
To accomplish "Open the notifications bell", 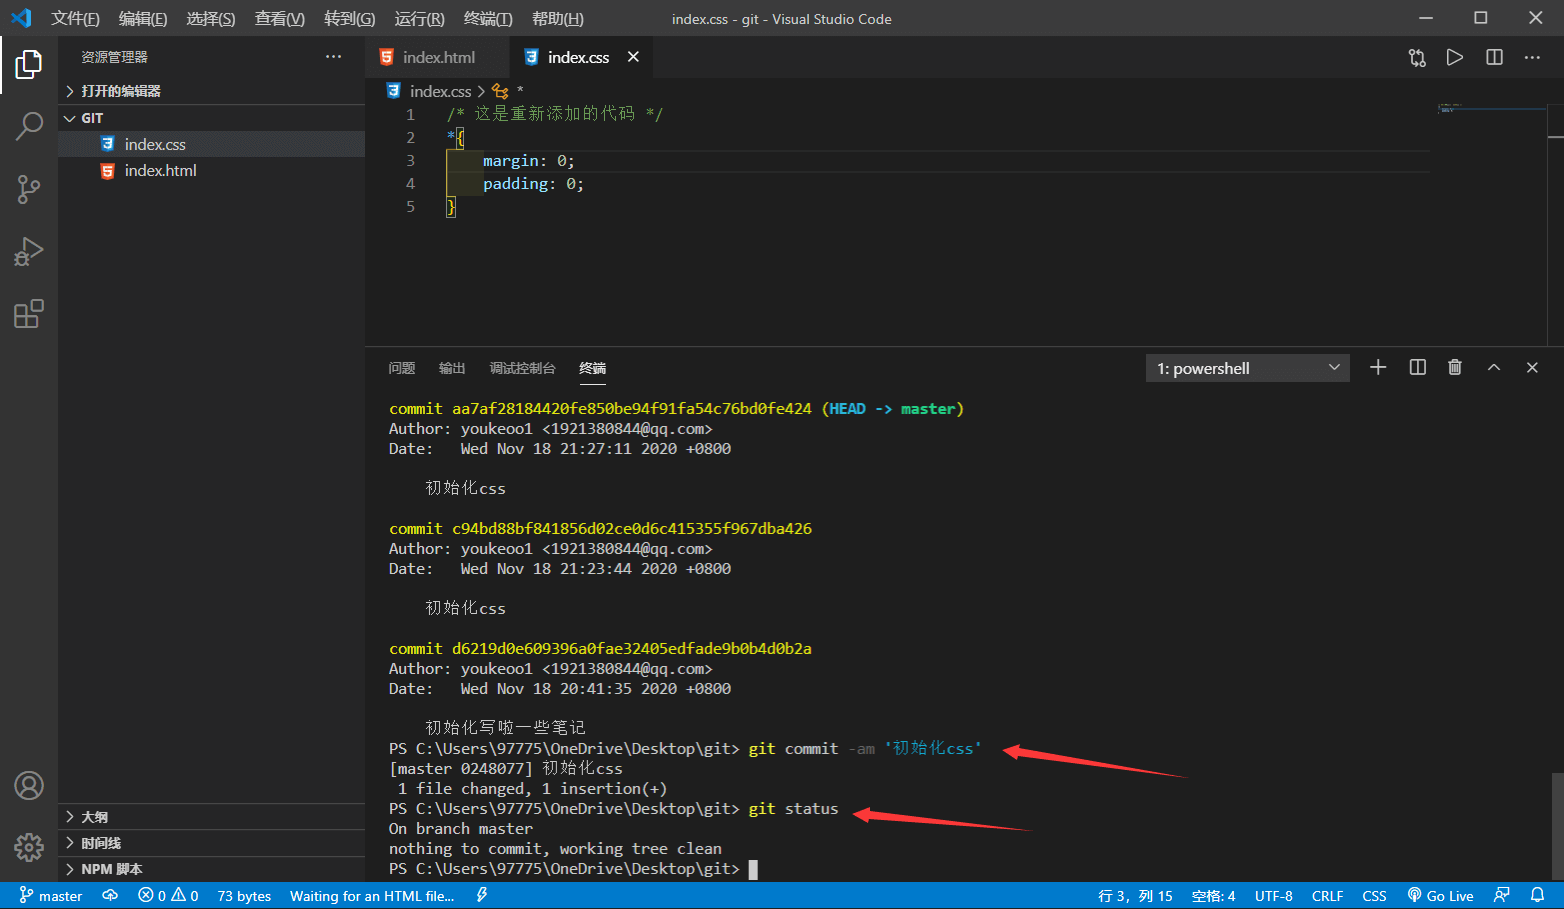I will click(1538, 896).
